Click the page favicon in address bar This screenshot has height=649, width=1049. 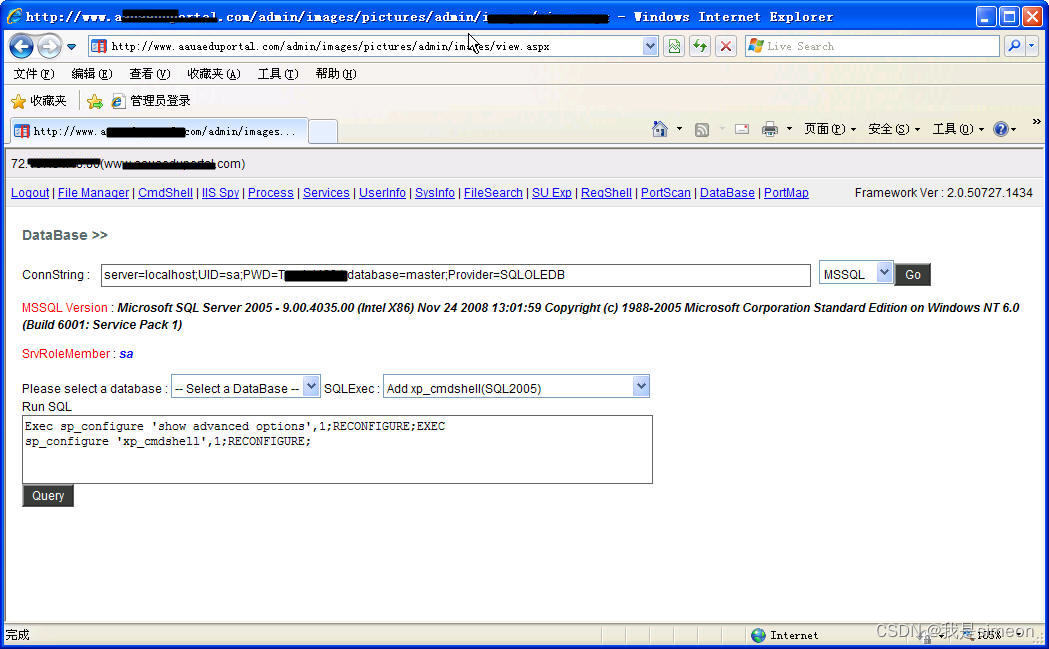tap(98, 46)
